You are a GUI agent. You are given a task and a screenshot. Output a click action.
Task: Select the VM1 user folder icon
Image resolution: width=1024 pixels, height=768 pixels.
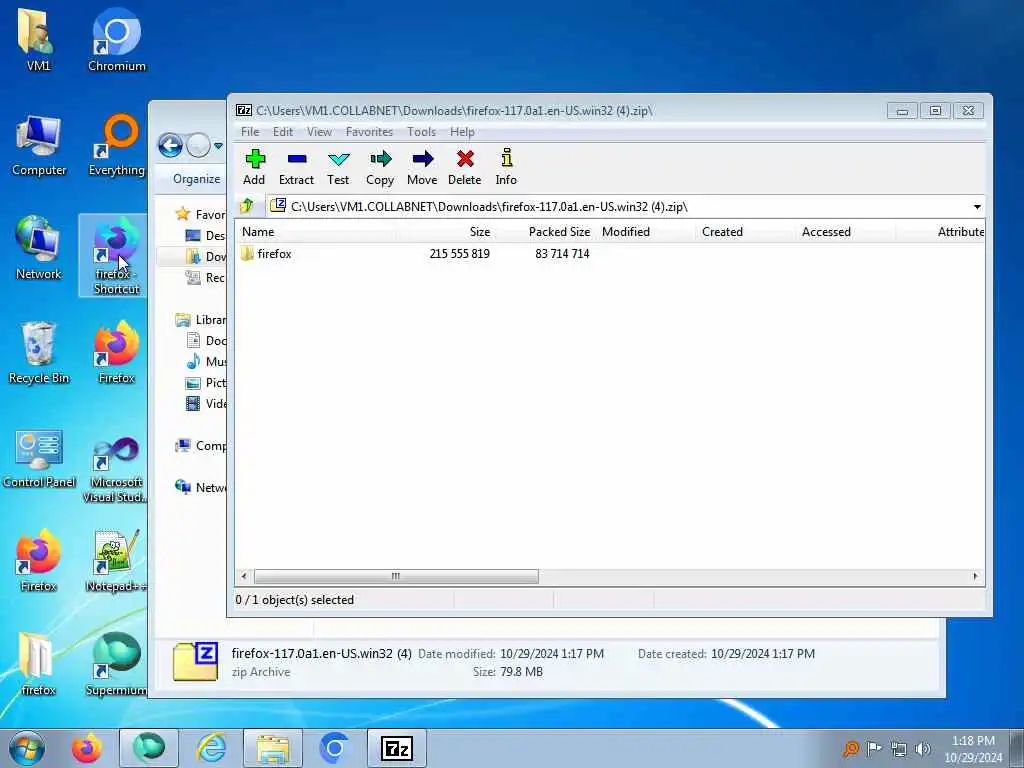tap(38, 40)
